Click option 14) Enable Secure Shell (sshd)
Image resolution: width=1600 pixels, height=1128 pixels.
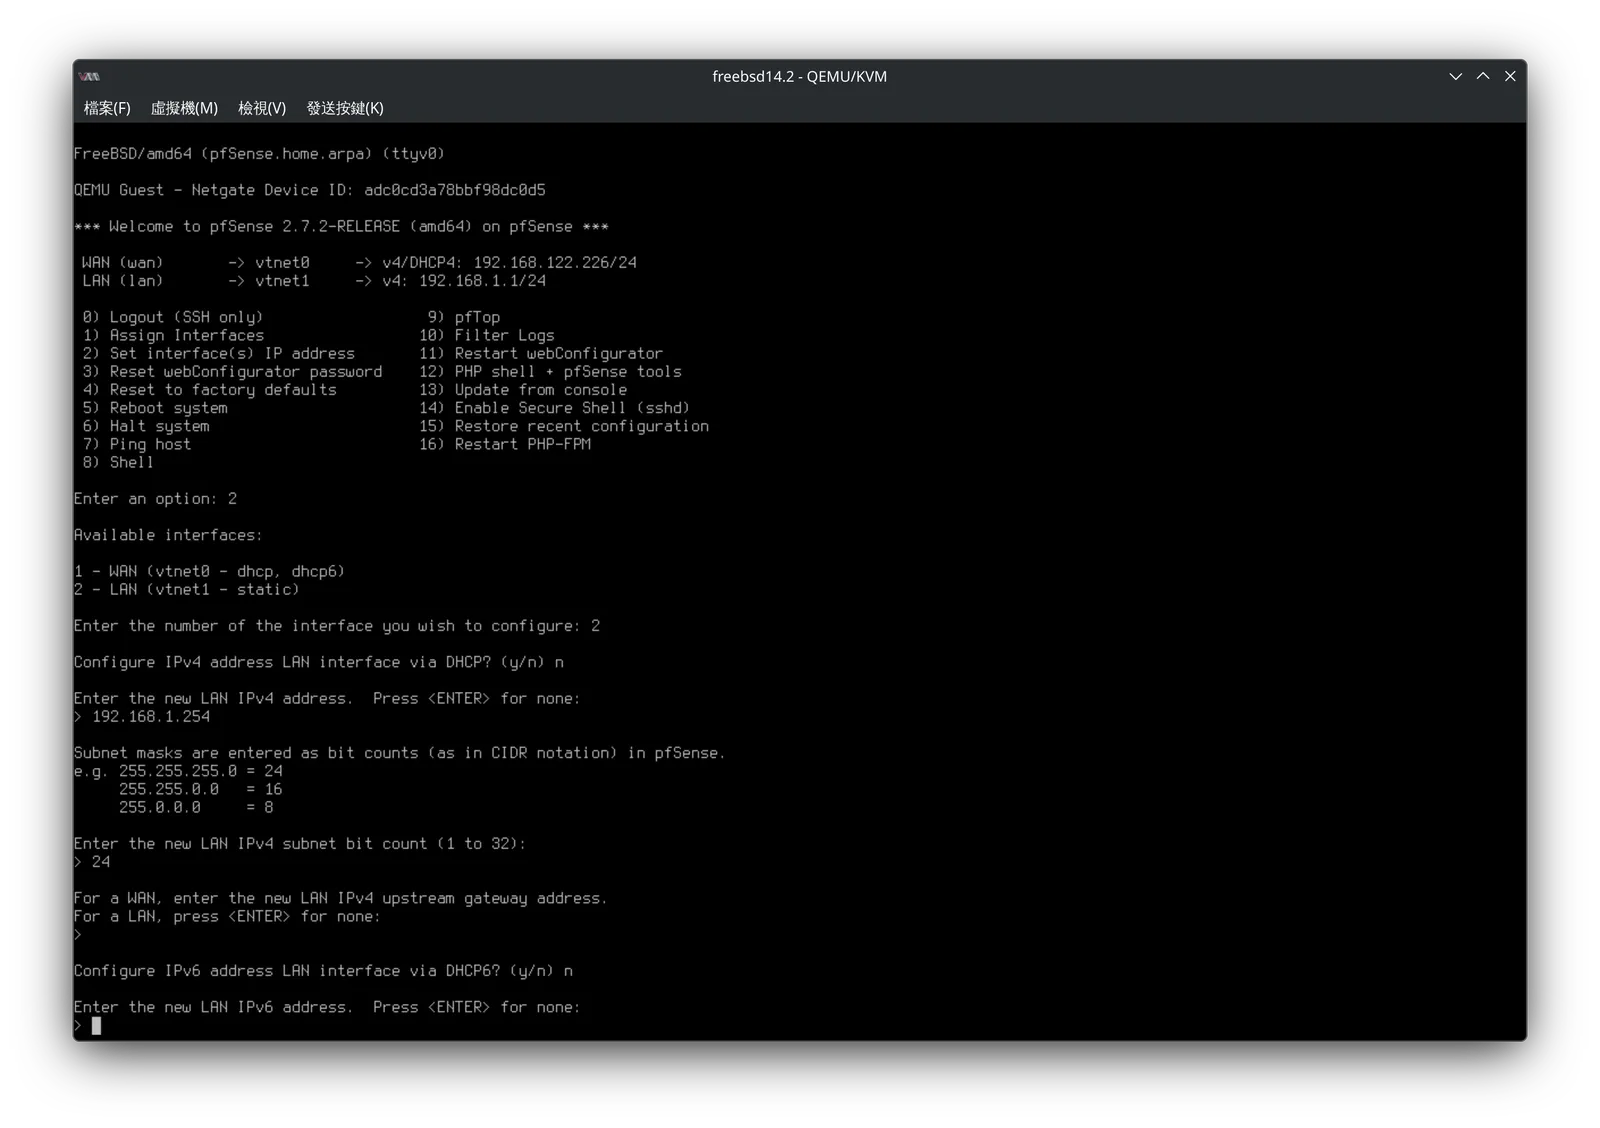tap(555, 408)
